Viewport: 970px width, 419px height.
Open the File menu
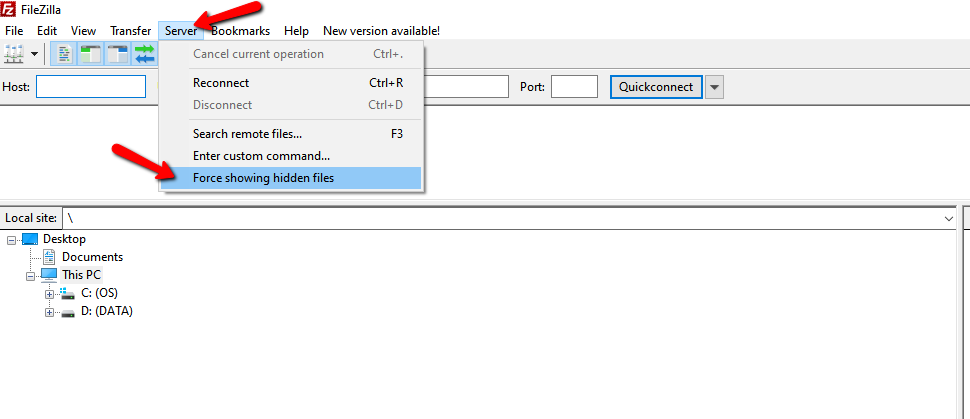point(14,30)
